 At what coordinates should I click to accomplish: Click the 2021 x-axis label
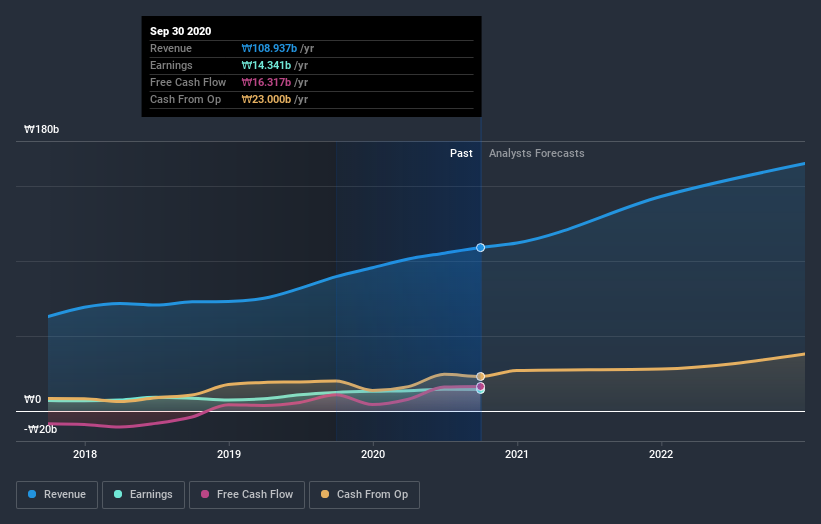pyautogui.click(x=517, y=454)
